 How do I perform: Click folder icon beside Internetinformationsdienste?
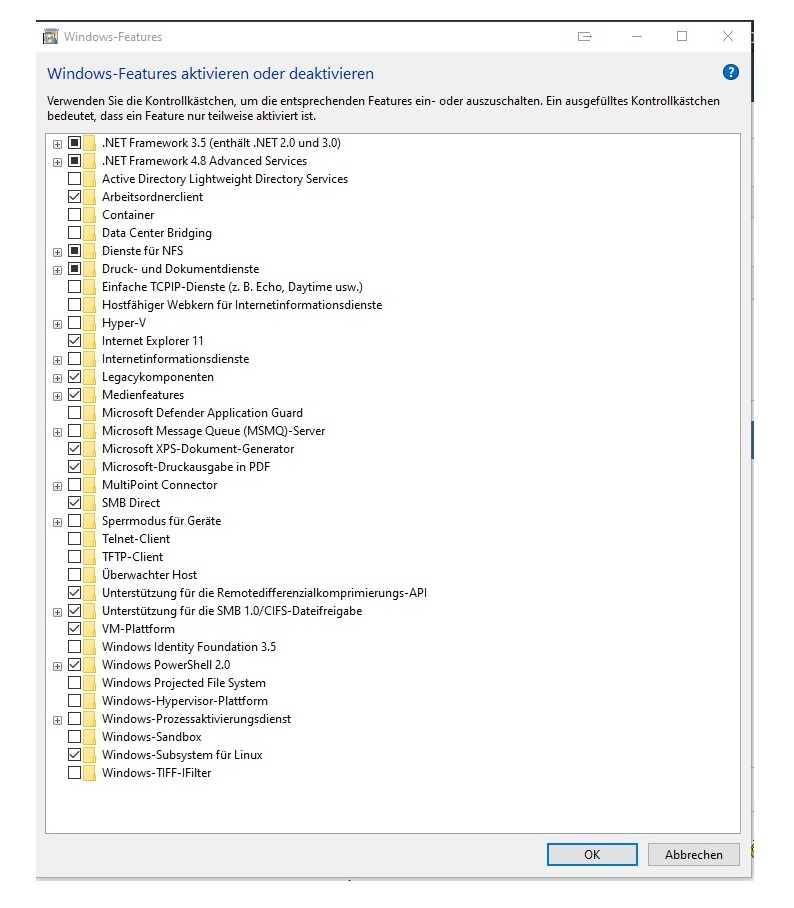pos(89,358)
